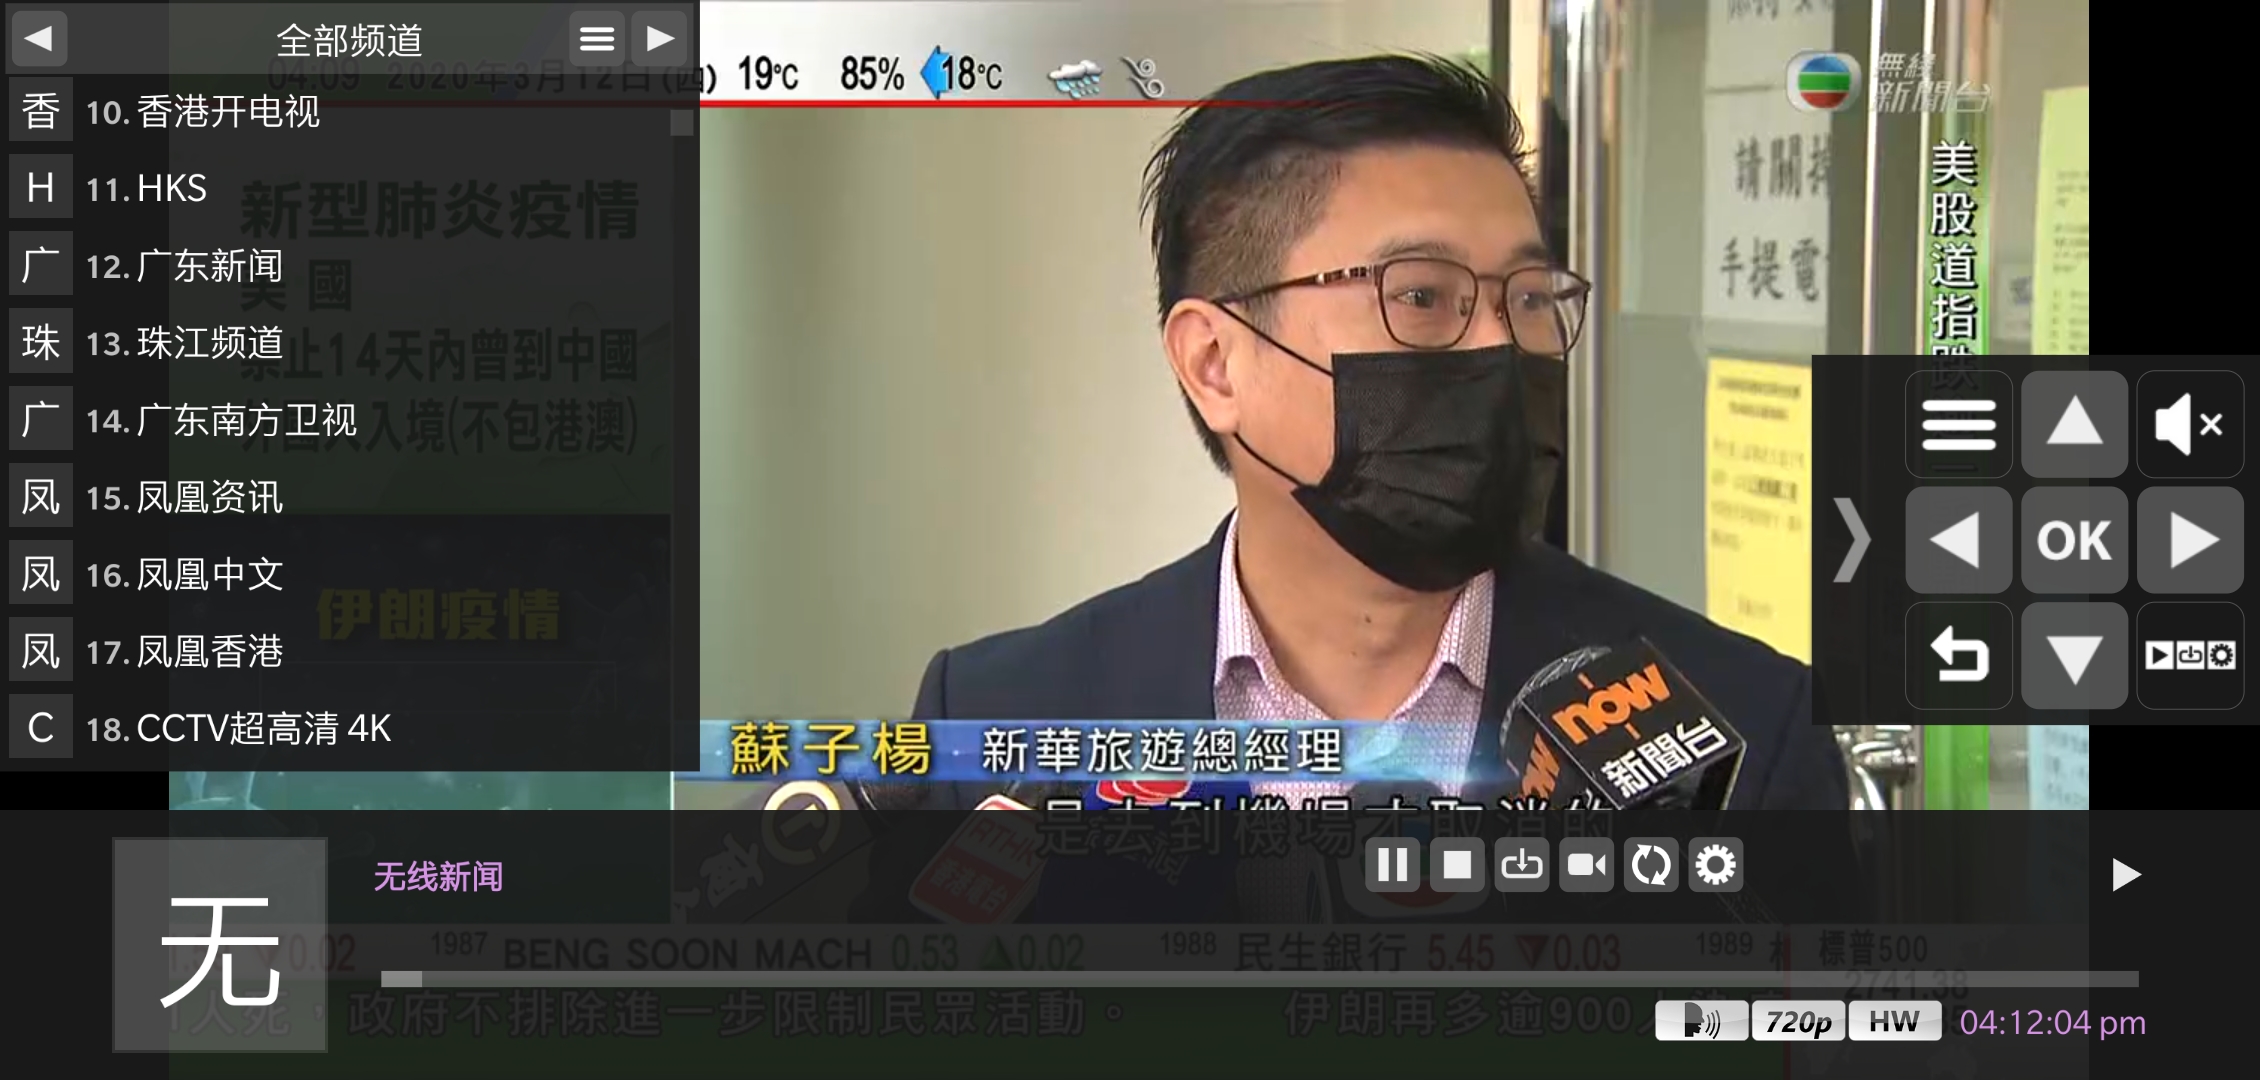Go to previous channel group arrow
The width and height of the screenshot is (2260, 1080).
point(39,39)
